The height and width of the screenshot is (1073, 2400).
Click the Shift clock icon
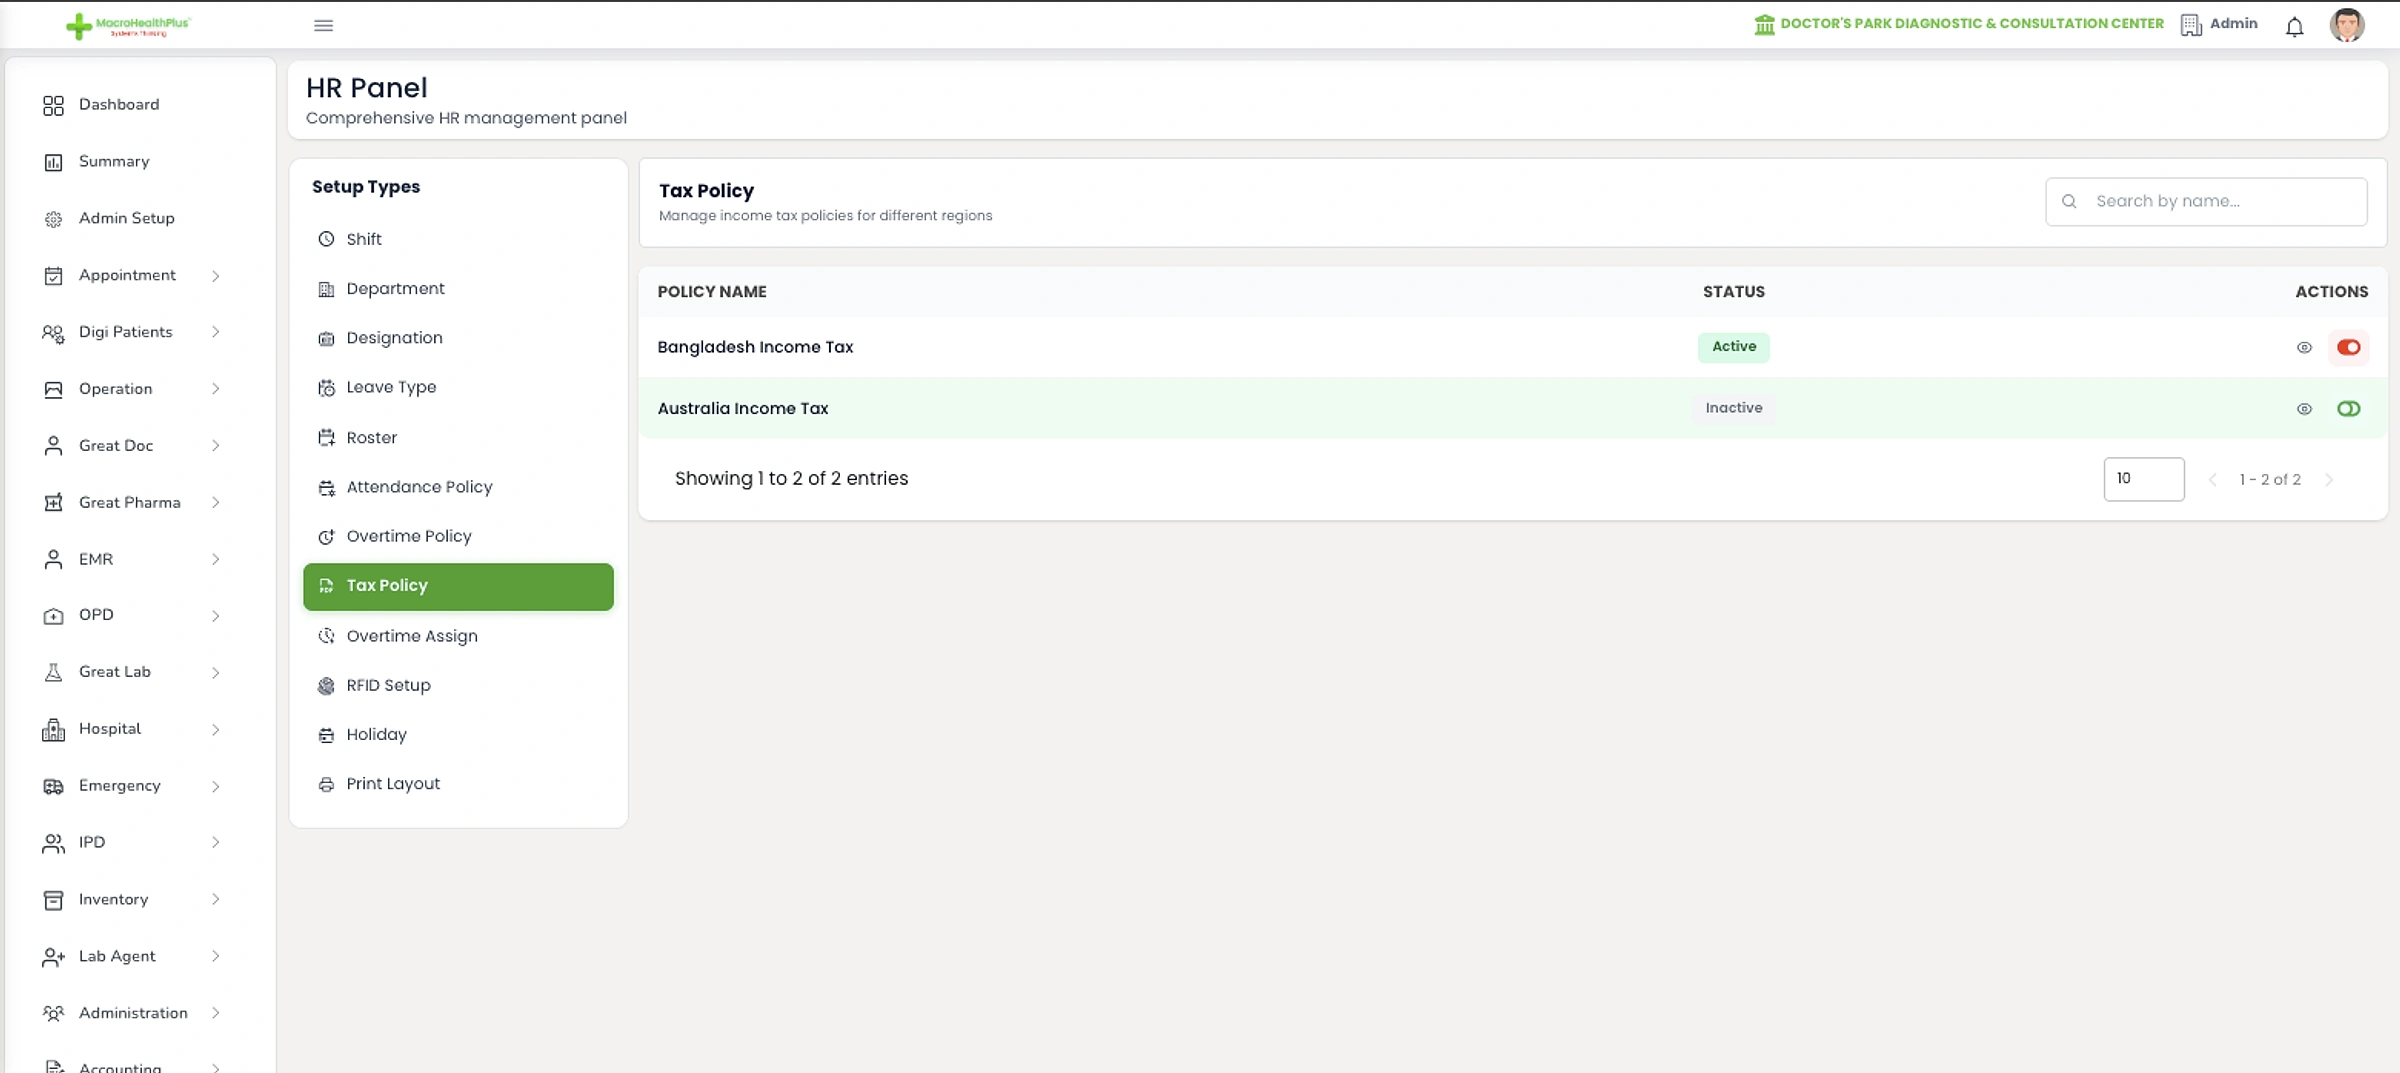(x=326, y=239)
